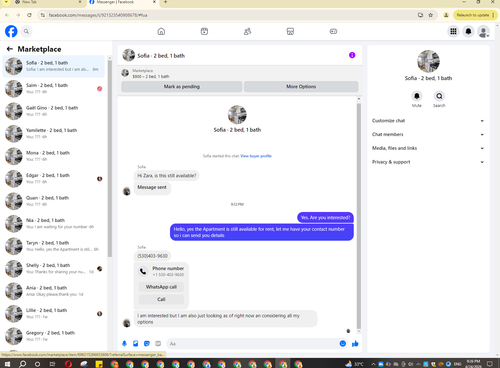Choose a sticker icon in composer
This screenshot has width=500, height=368.
[147, 343]
